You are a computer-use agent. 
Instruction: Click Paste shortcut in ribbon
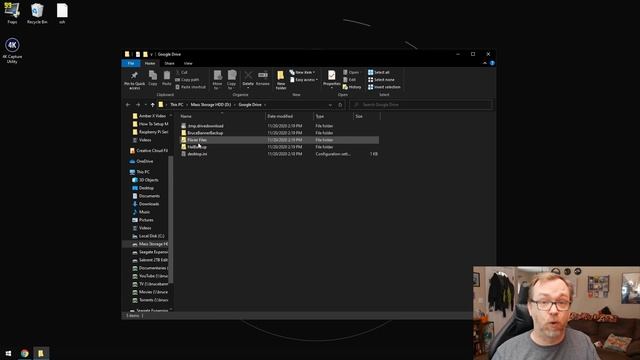click(191, 87)
